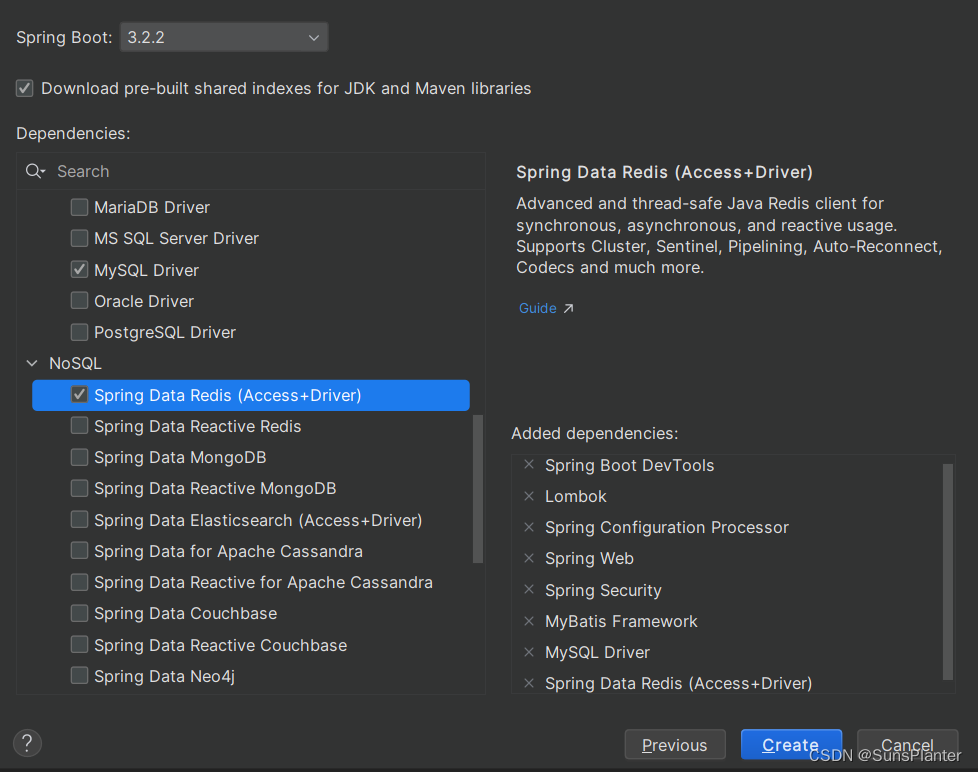The height and width of the screenshot is (772, 978).
Task: Click the dependencies list scrollbar
Action: coord(478,488)
